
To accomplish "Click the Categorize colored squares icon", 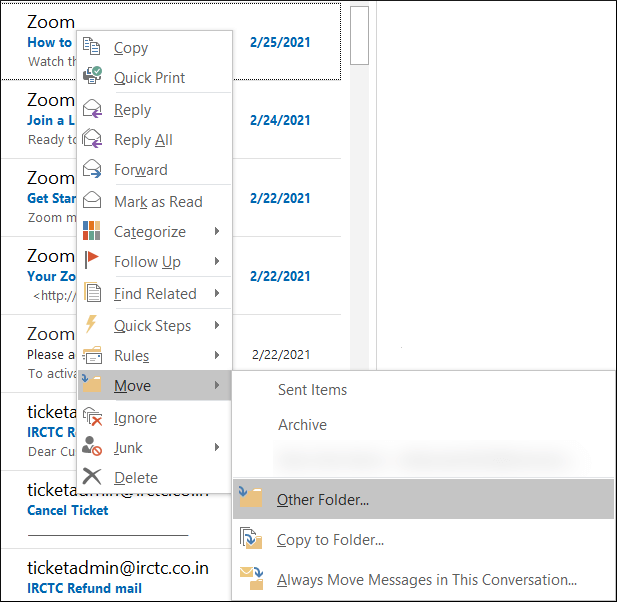I will (x=92, y=231).
